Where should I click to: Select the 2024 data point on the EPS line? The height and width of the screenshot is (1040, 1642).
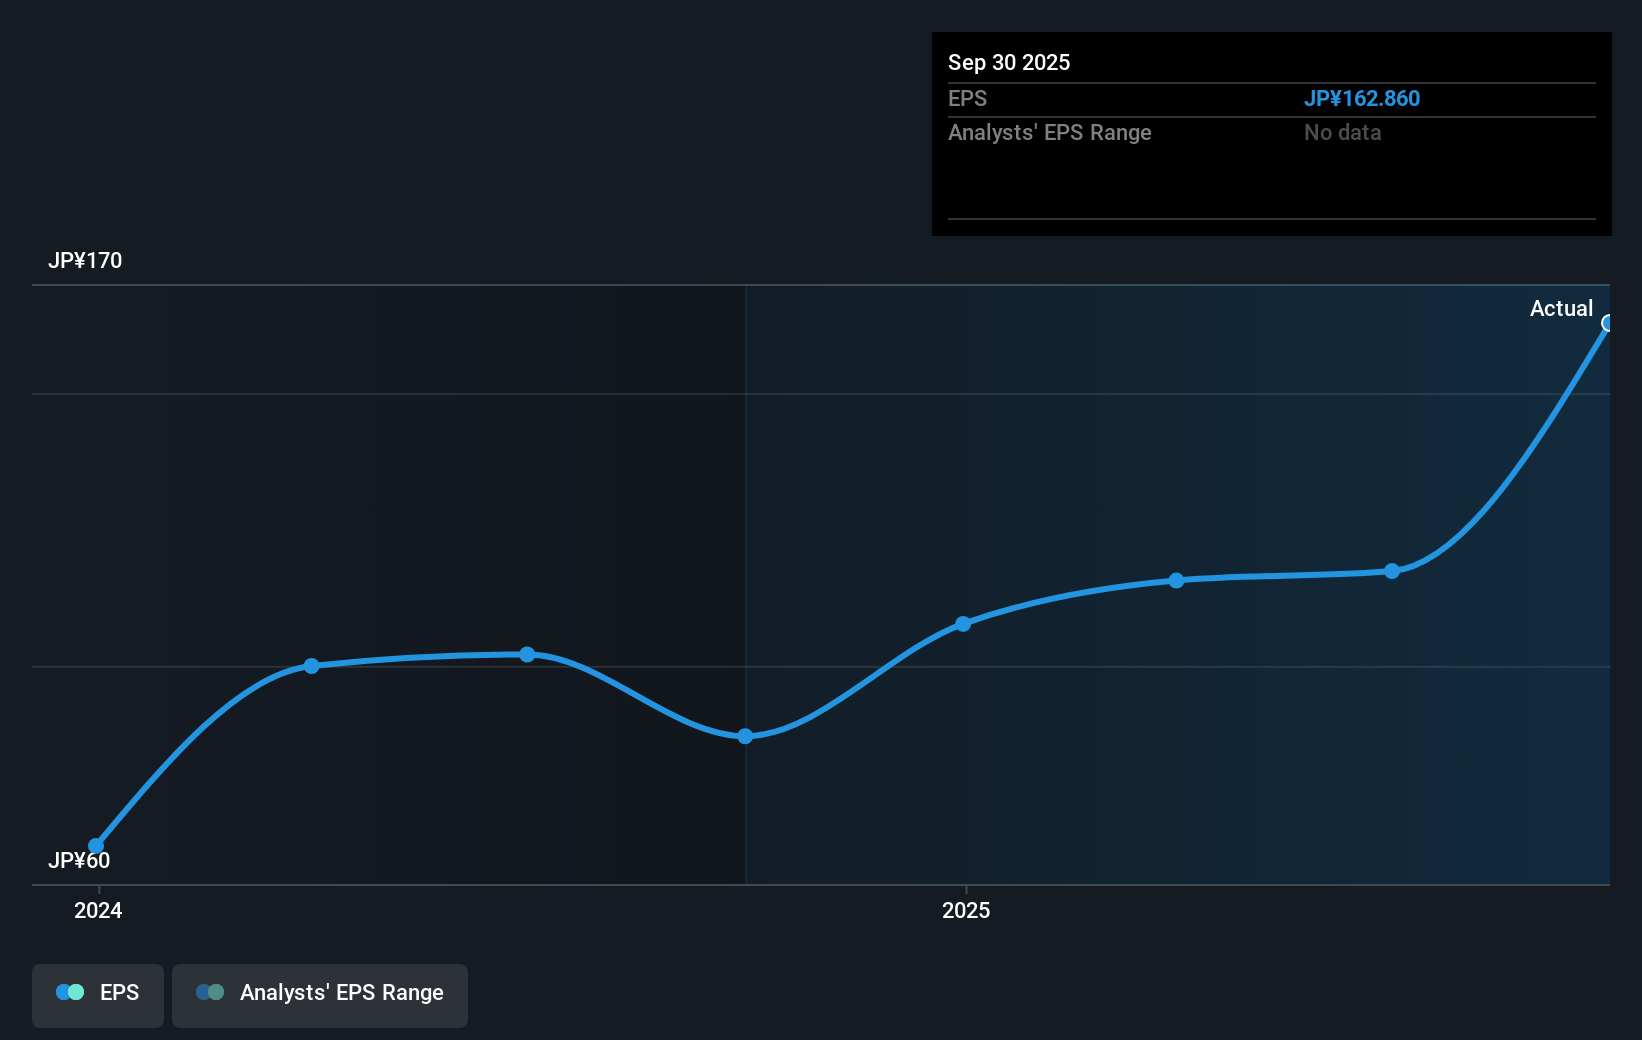pos(95,845)
